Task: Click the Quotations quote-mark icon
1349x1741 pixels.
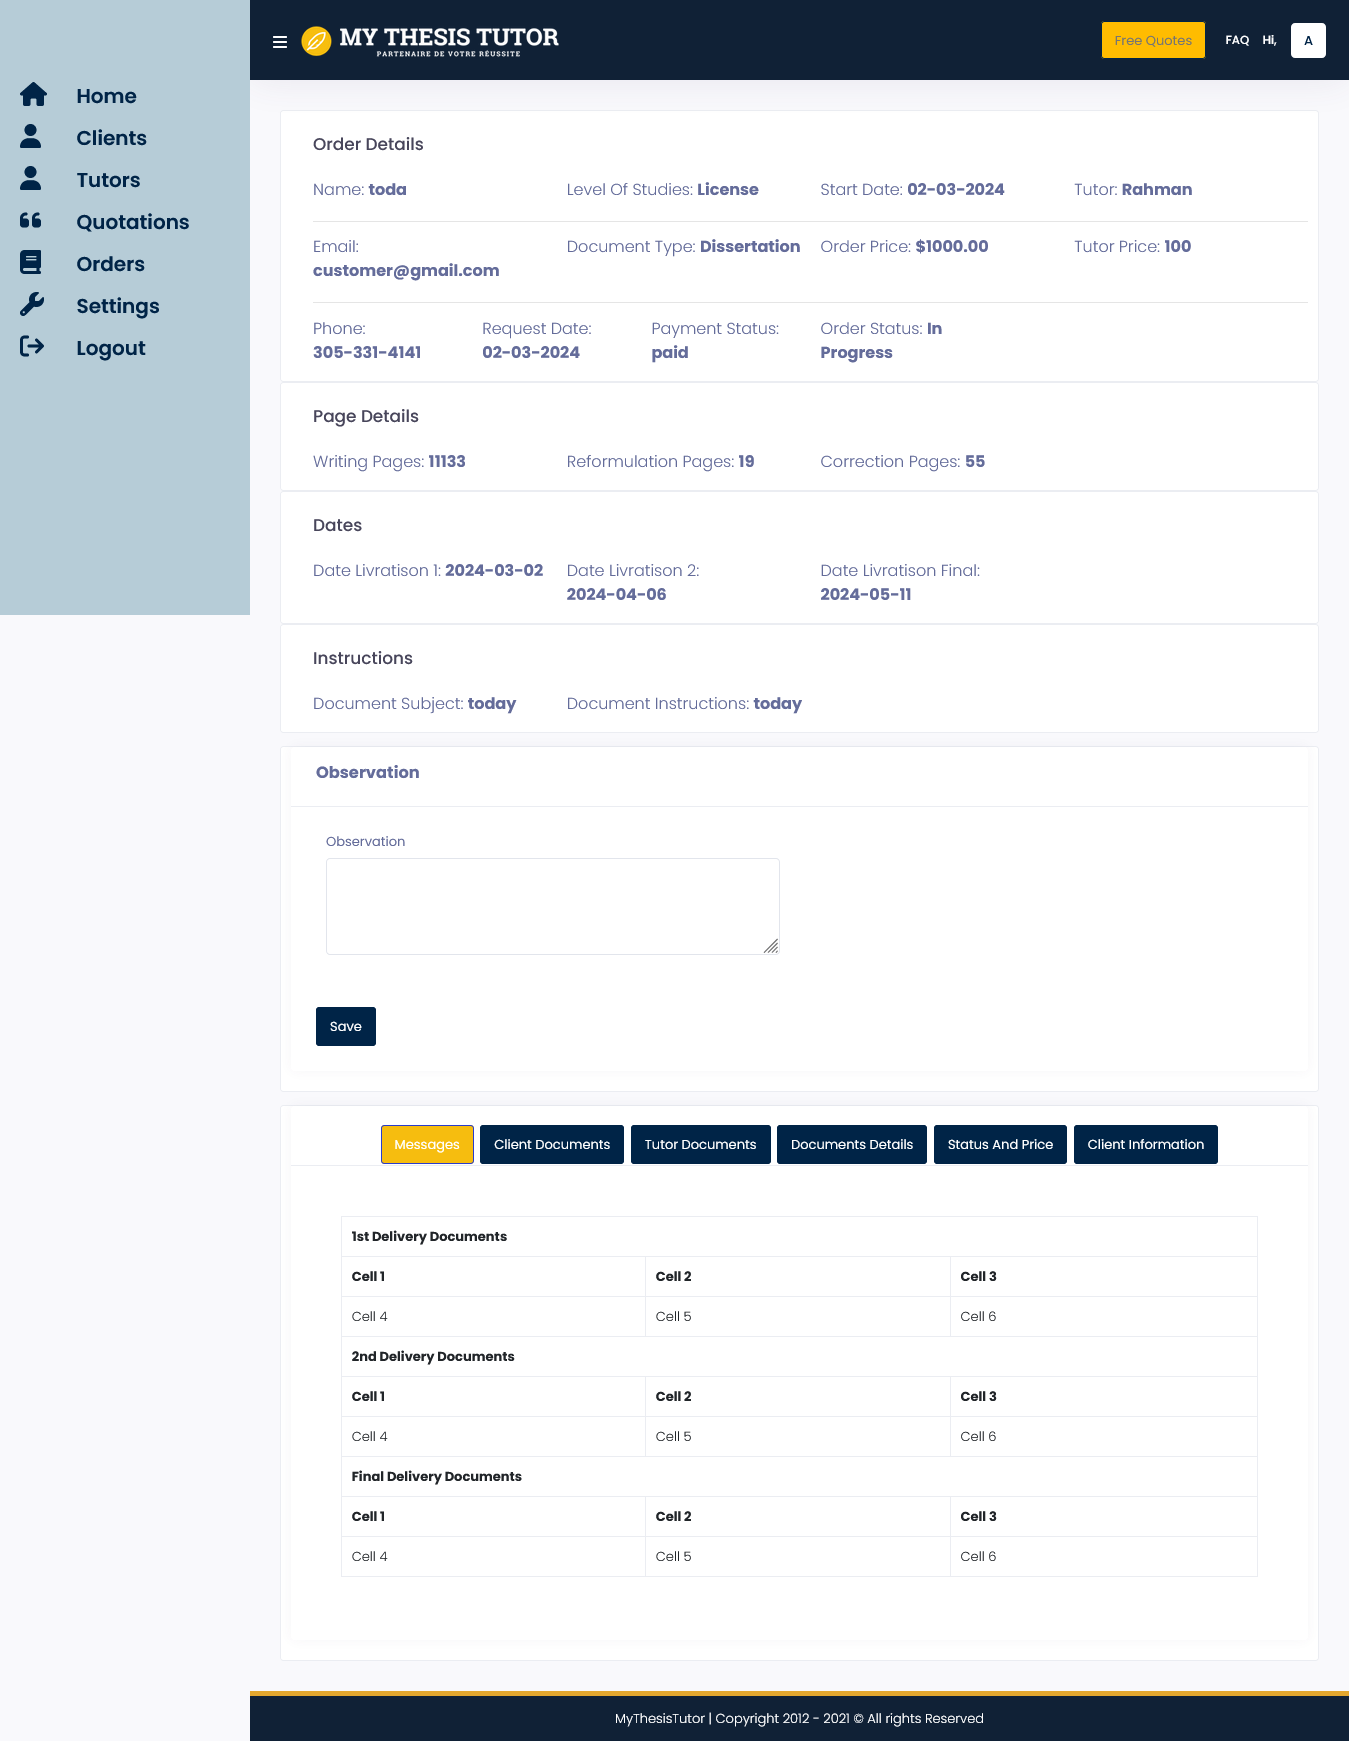Action: (x=31, y=221)
